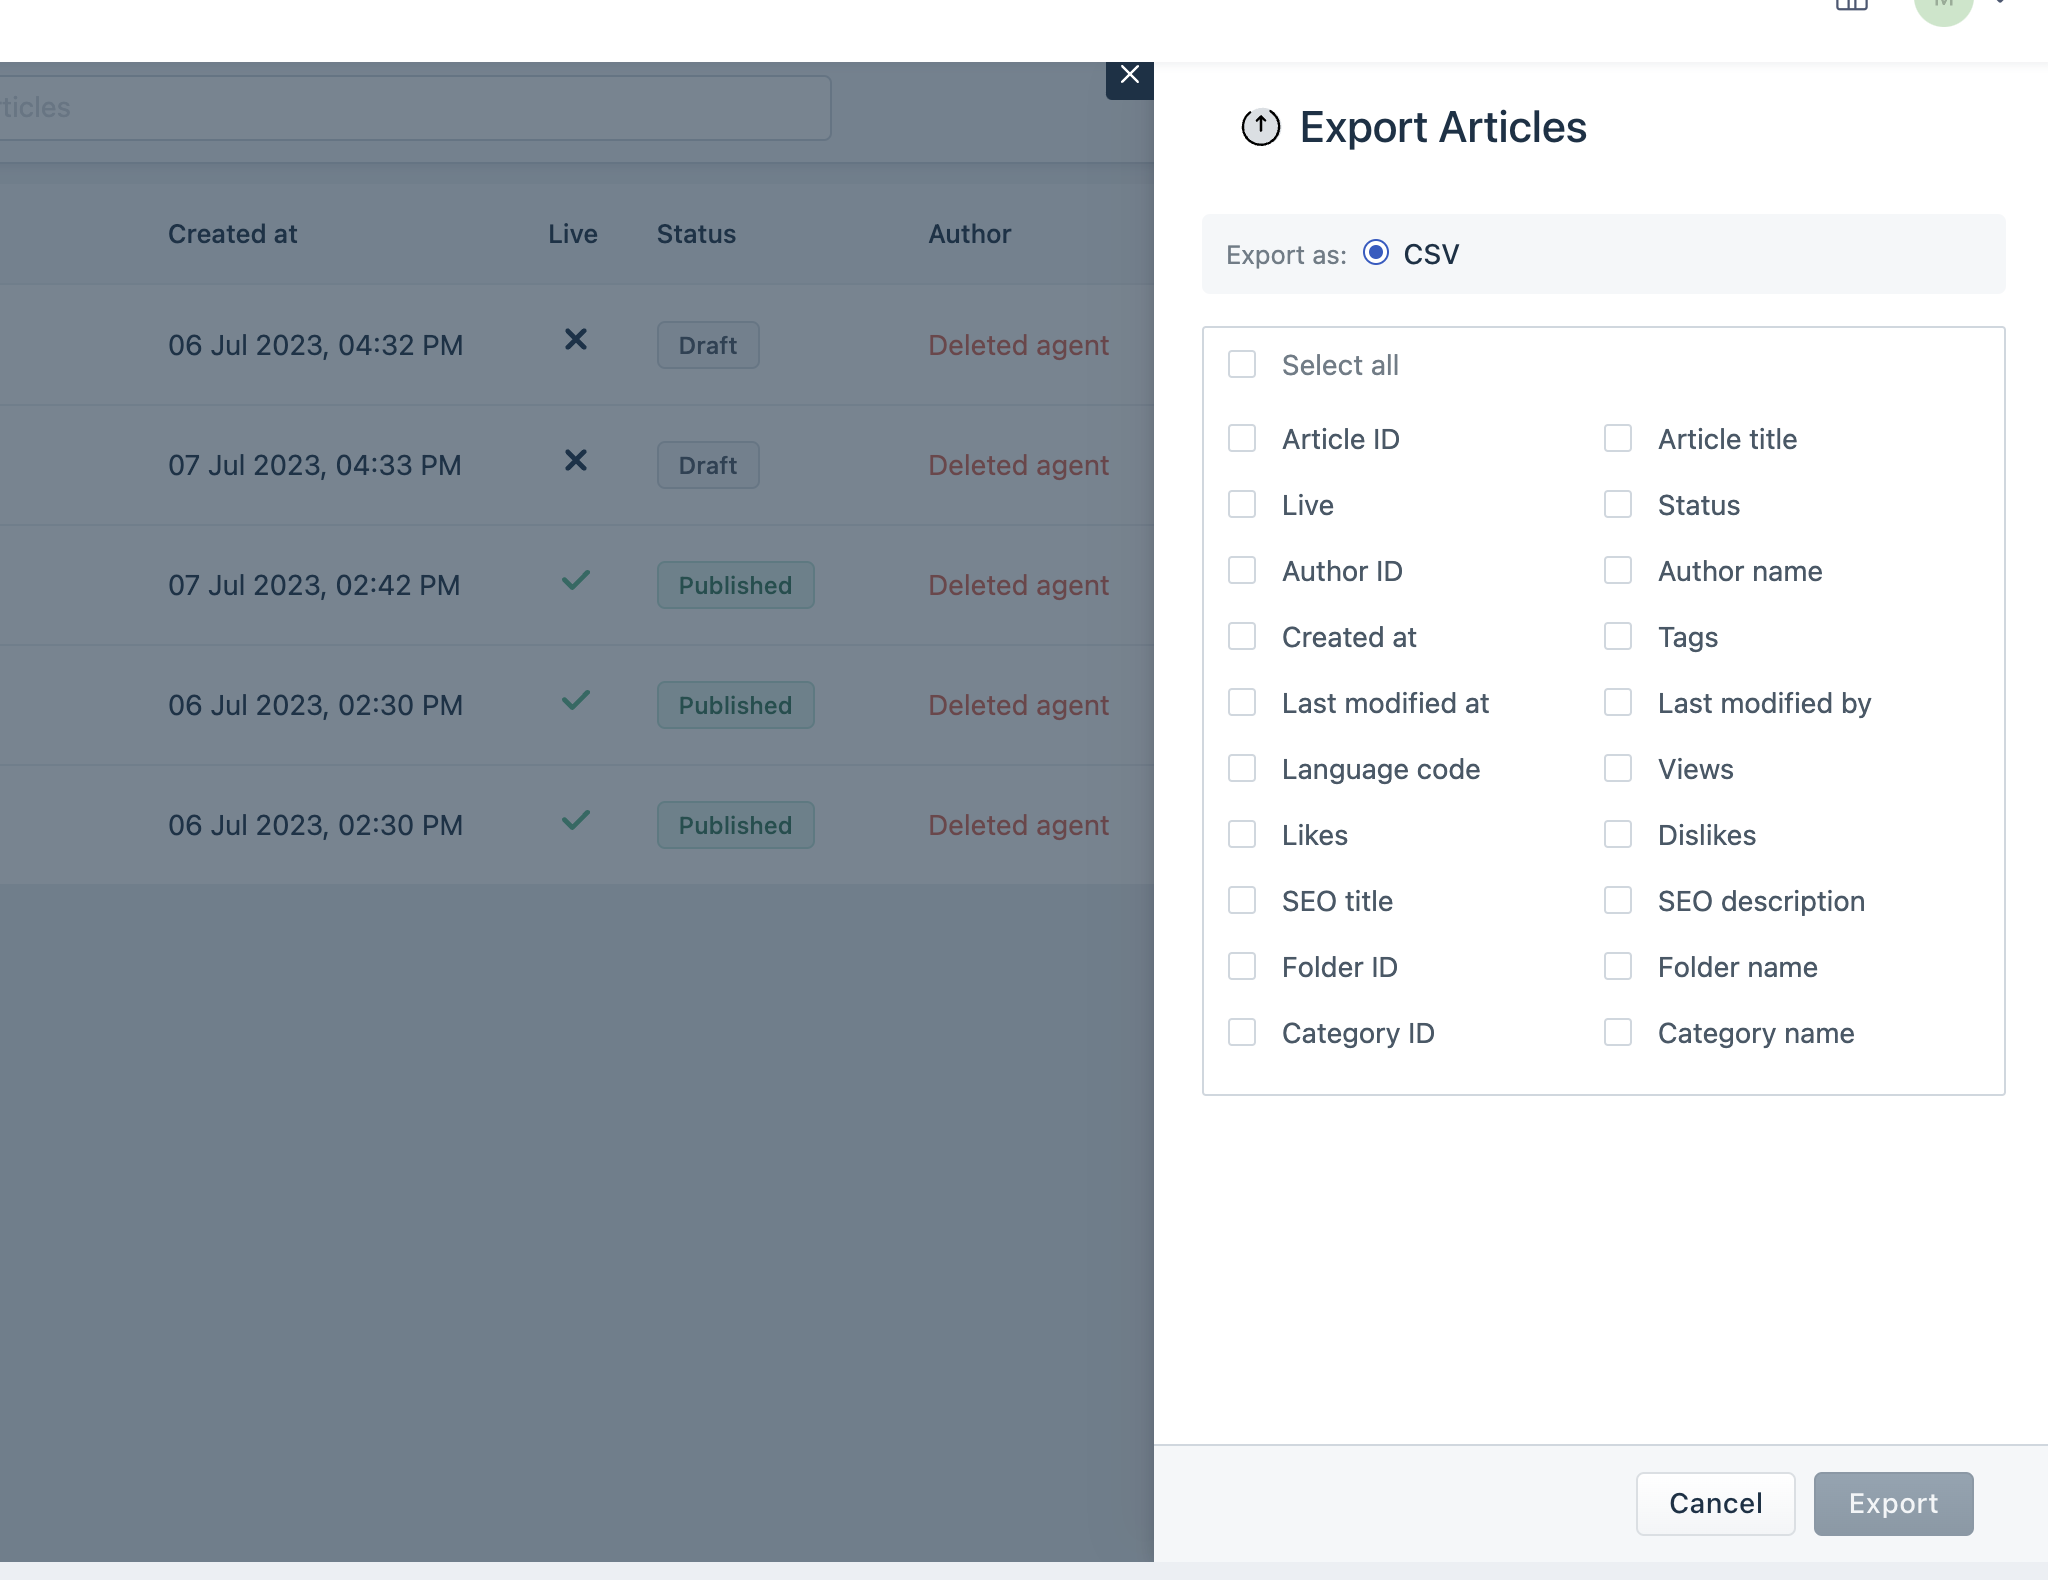Select the CSV export format radio
The height and width of the screenshot is (1580, 2048).
pyautogui.click(x=1376, y=253)
